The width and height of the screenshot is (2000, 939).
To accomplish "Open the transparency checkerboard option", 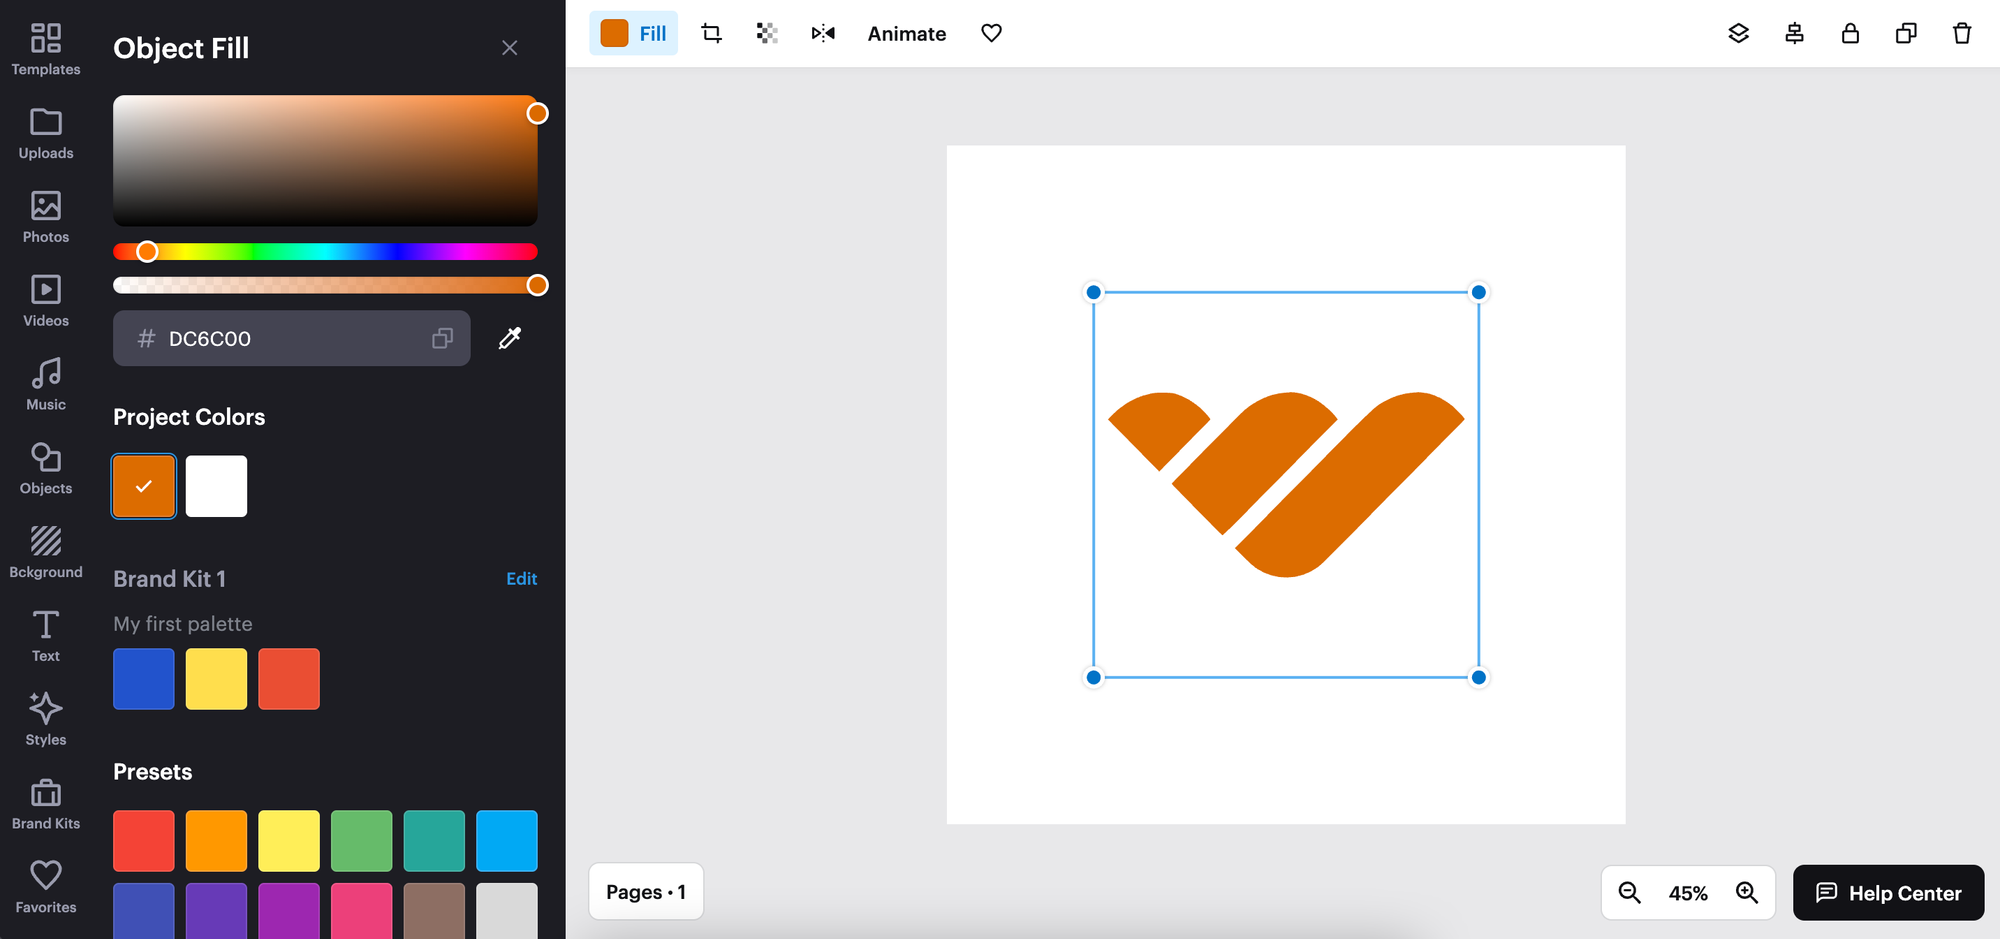I will click(767, 33).
